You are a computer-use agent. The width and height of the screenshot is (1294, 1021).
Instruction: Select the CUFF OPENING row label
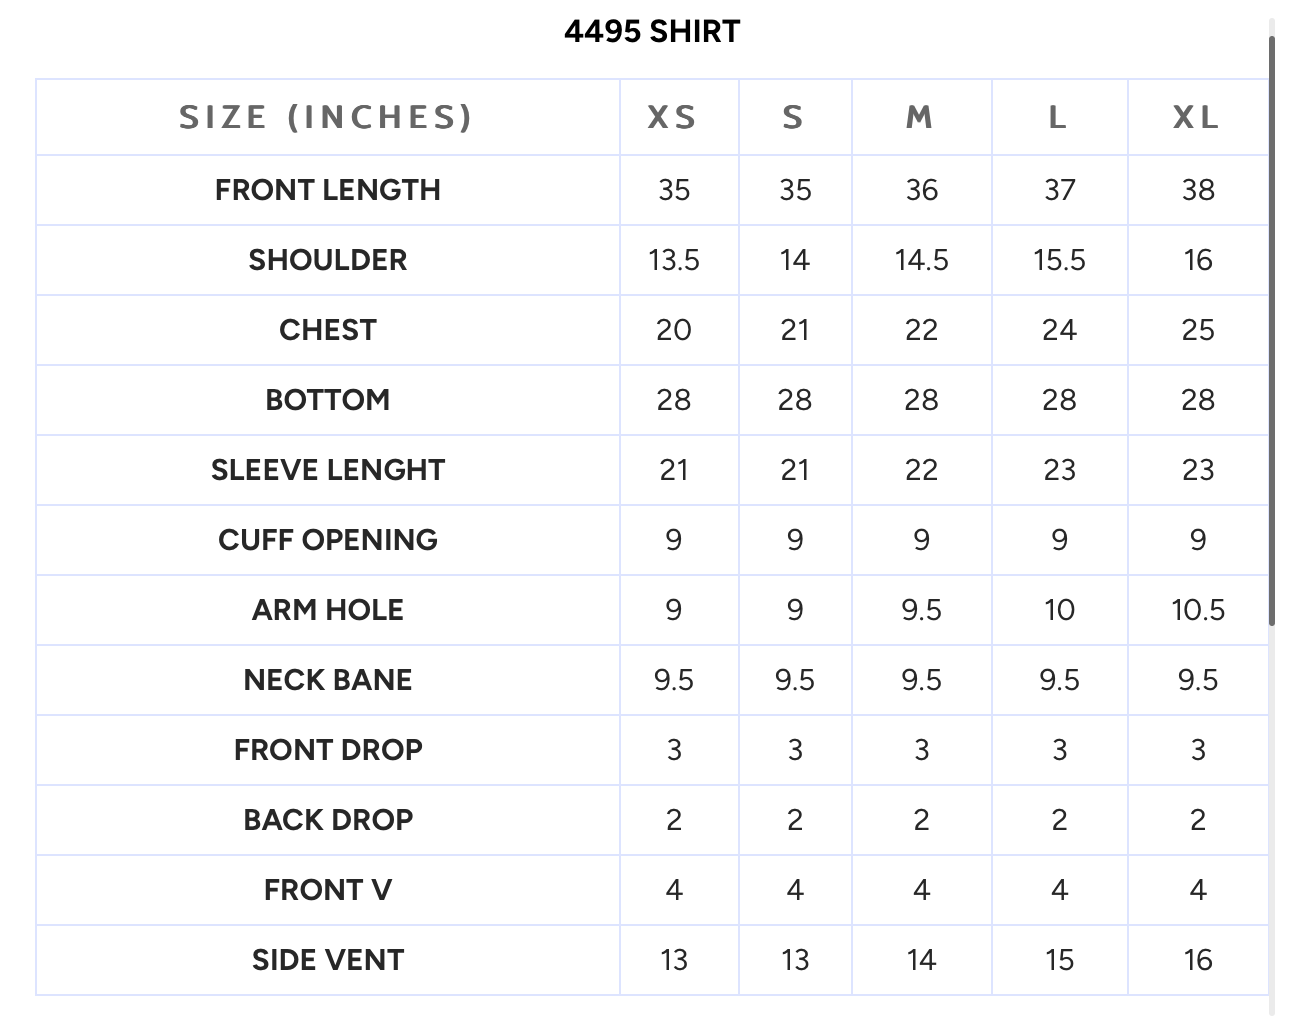pyautogui.click(x=328, y=540)
